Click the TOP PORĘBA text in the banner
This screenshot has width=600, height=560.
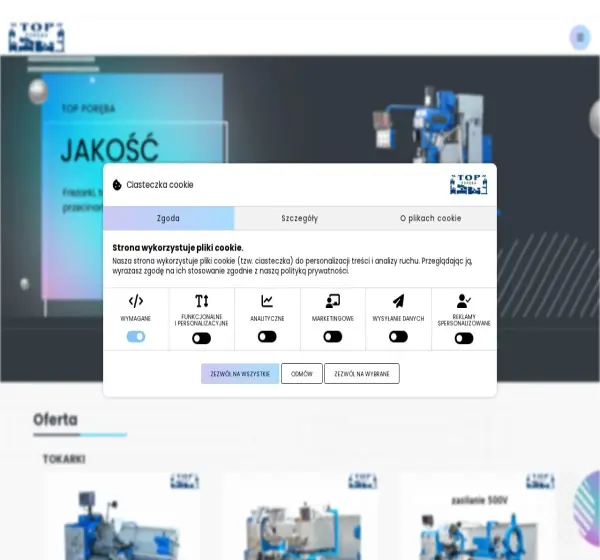[x=88, y=109]
